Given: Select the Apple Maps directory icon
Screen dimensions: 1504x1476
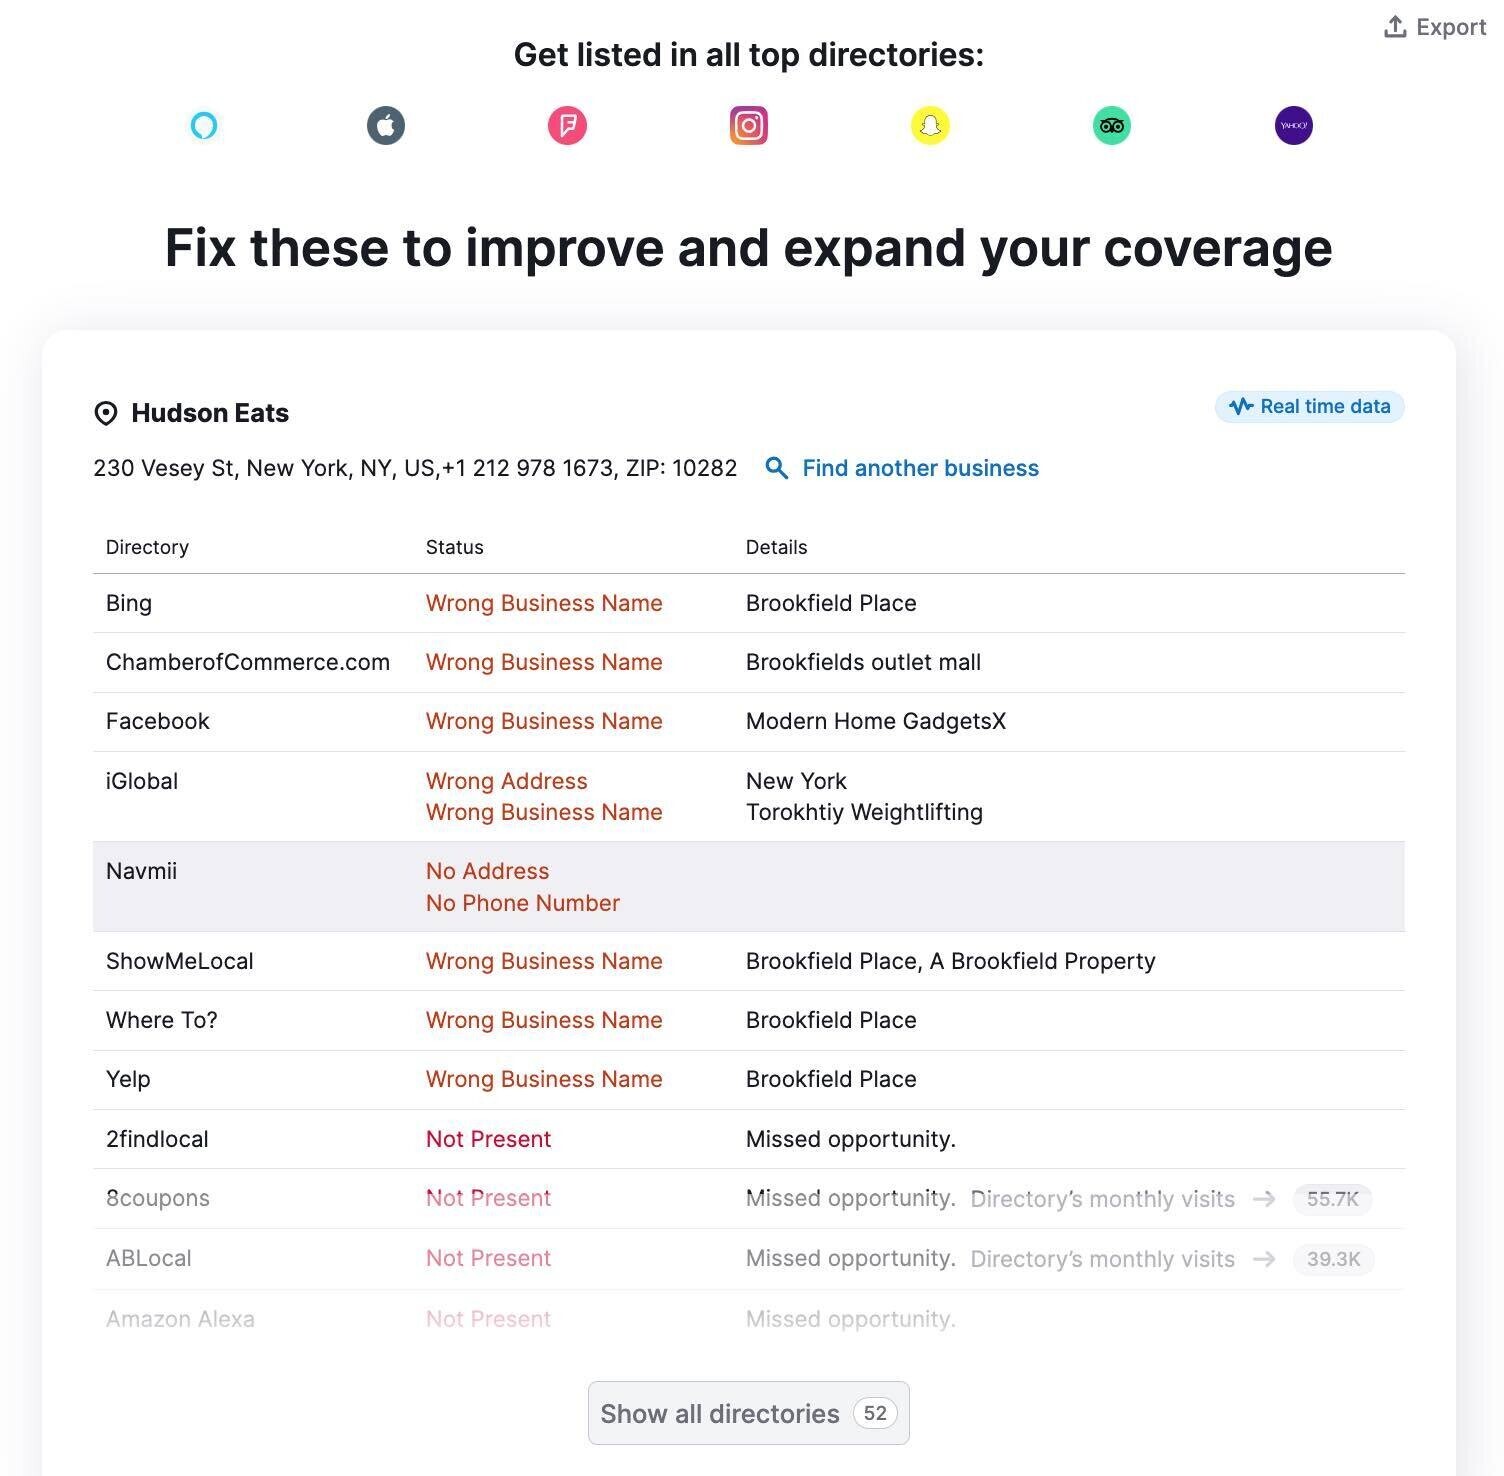Looking at the screenshot, I should 385,125.
